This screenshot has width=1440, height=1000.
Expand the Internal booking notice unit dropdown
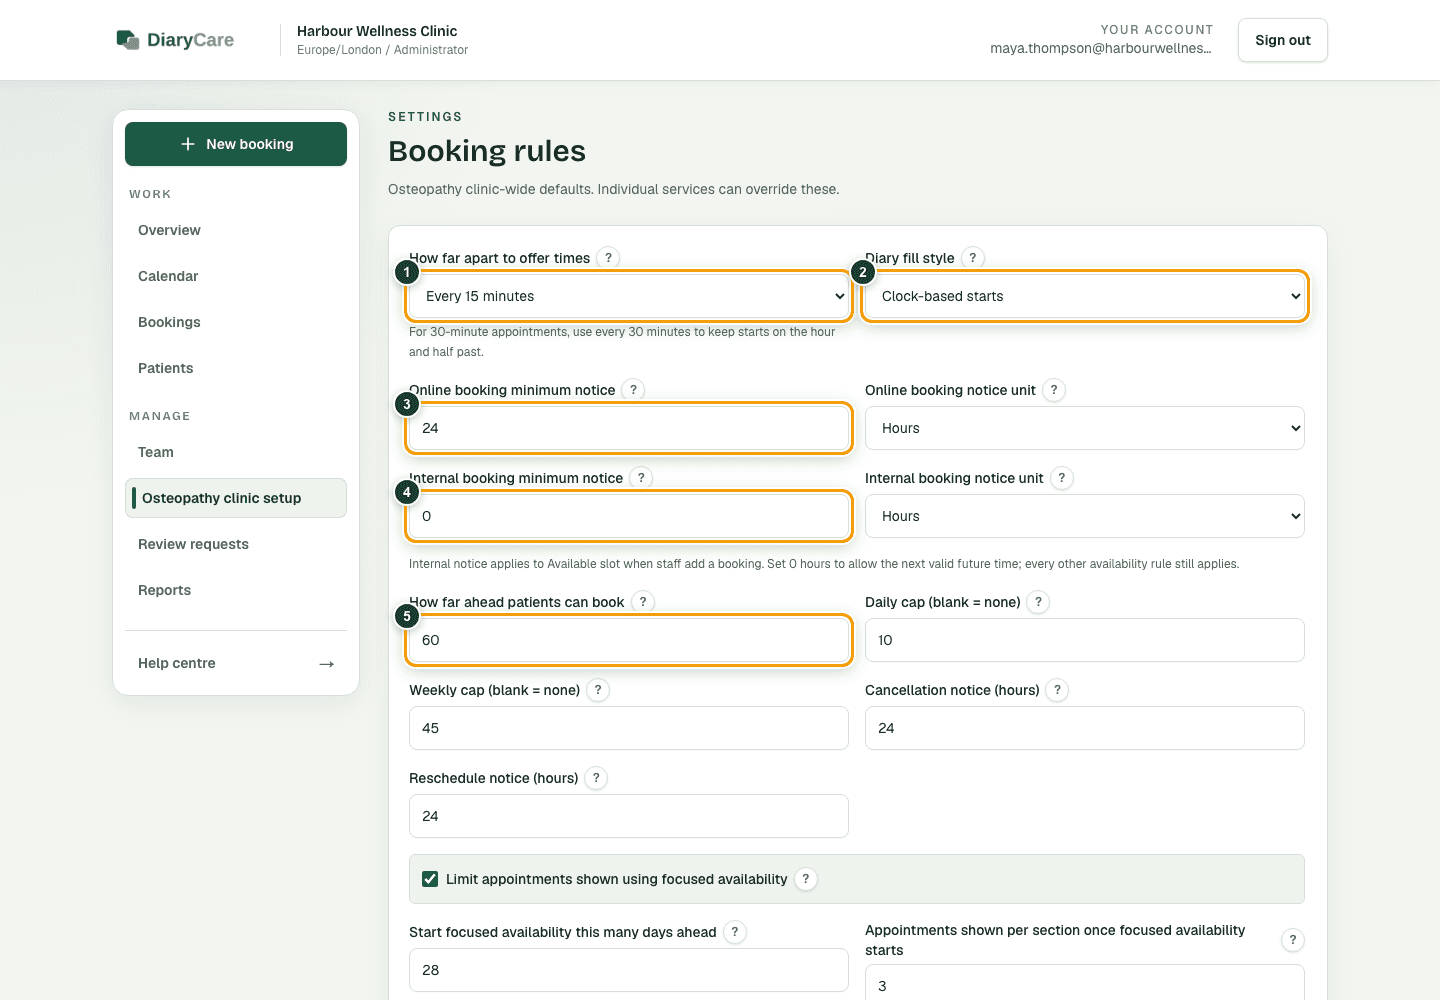click(x=1085, y=516)
